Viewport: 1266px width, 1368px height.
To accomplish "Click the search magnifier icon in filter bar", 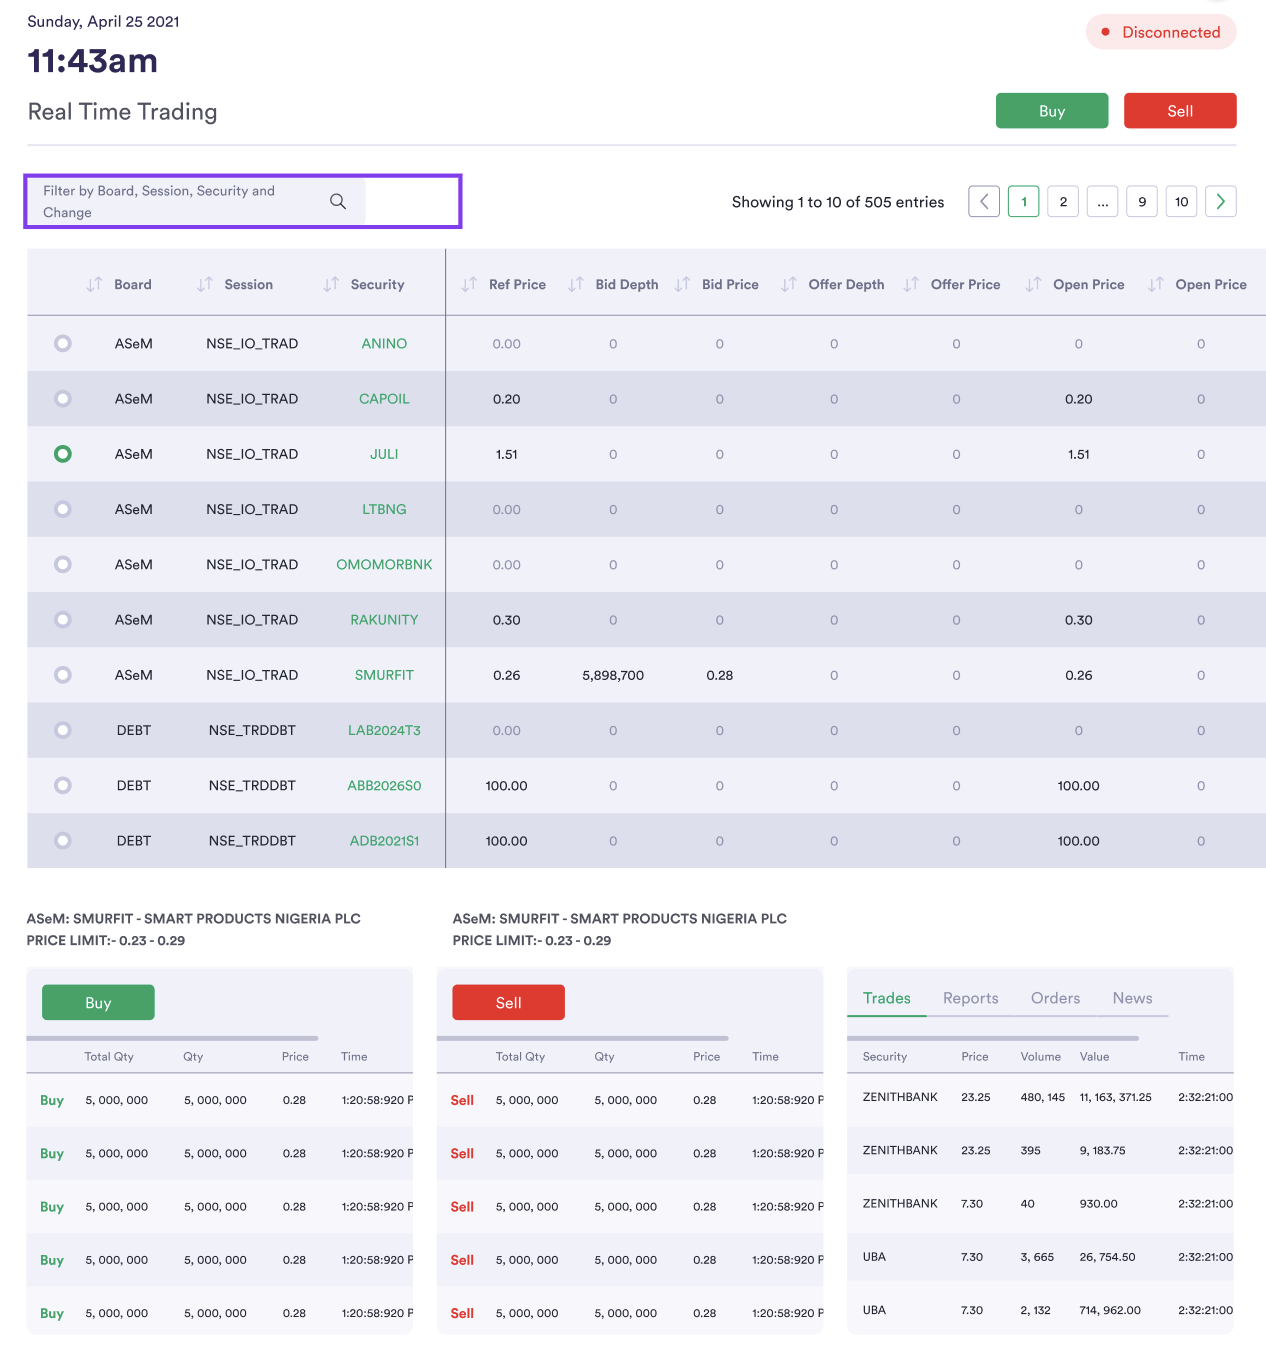I will click(x=338, y=201).
